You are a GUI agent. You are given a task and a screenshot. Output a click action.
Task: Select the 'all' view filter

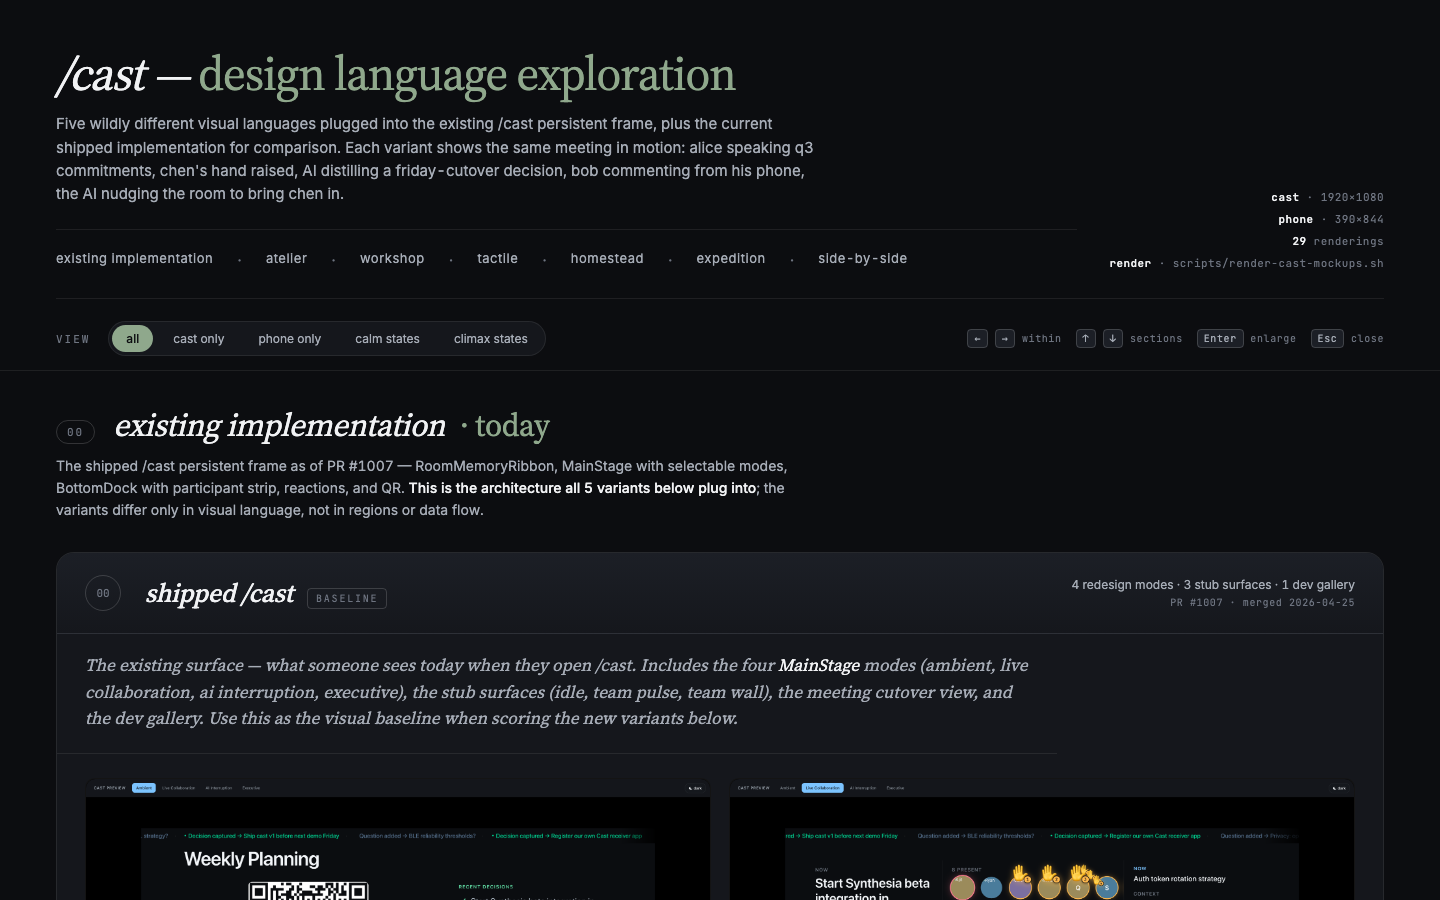tap(133, 339)
